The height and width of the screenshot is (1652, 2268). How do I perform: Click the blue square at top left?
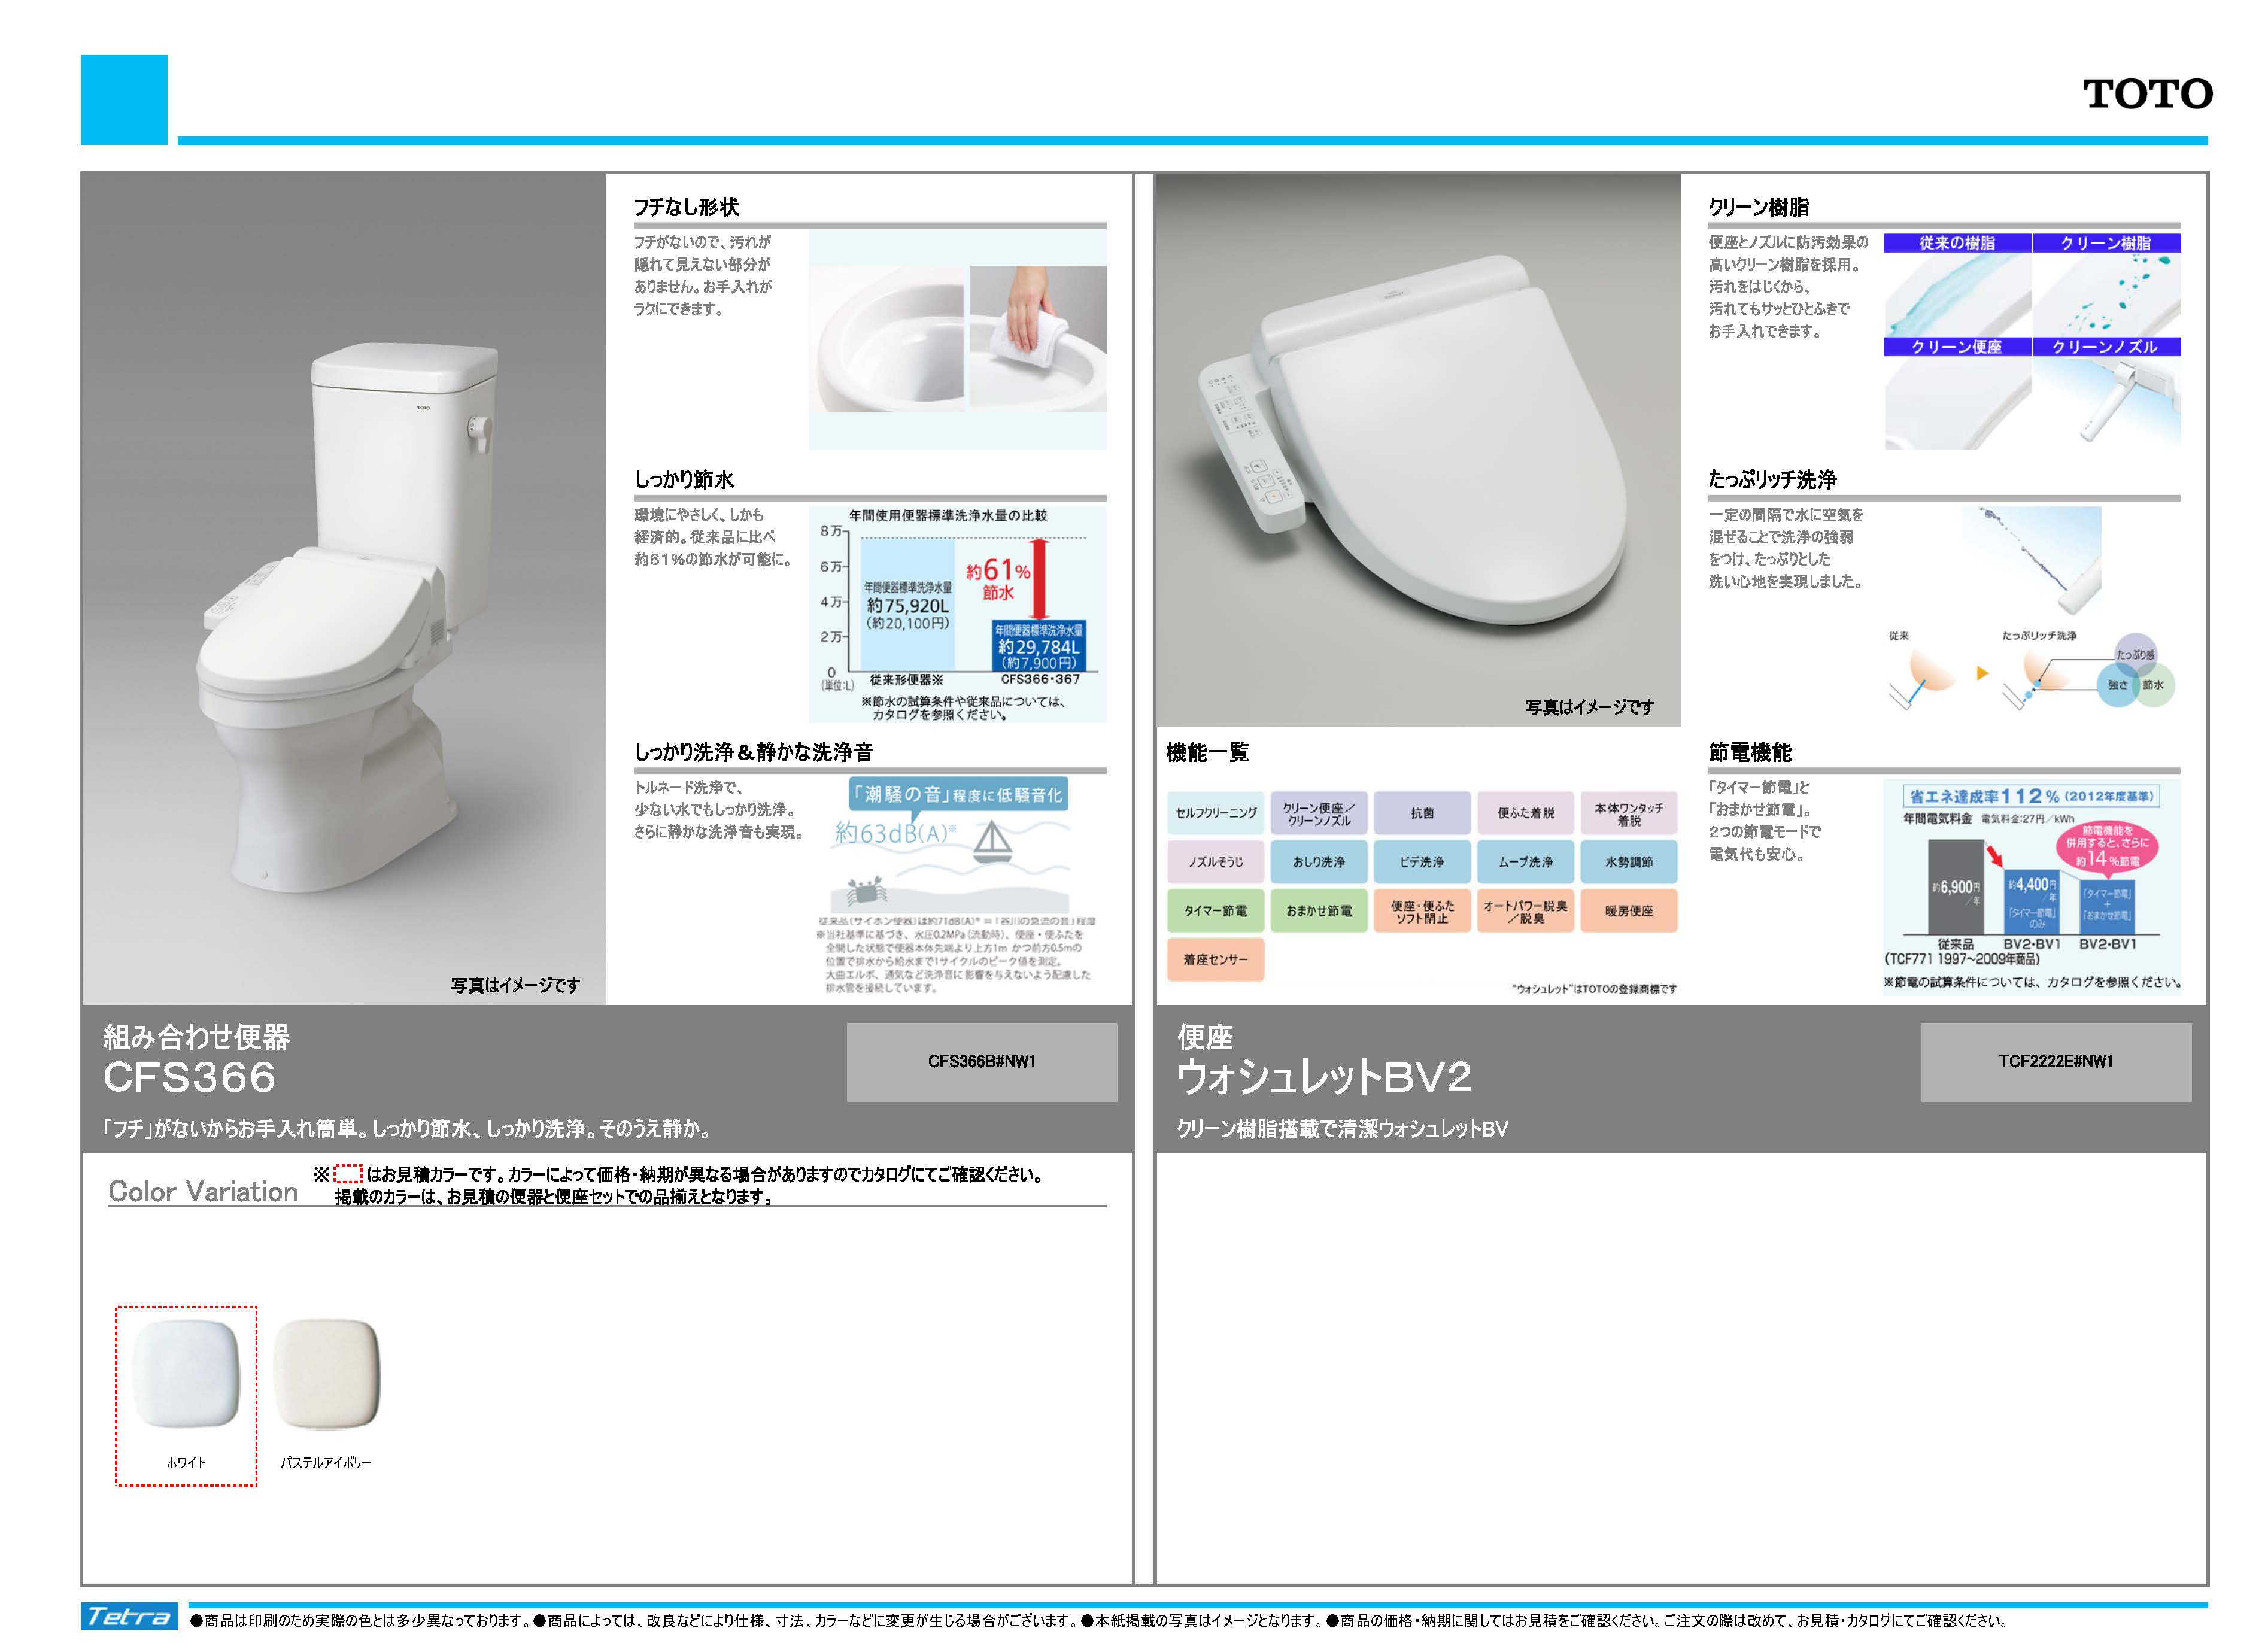tap(124, 99)
